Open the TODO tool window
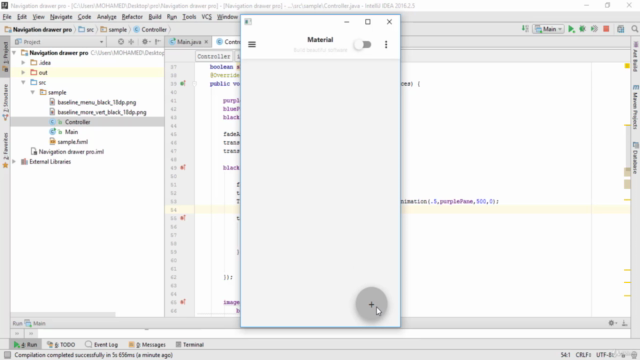640x360 pixels. 61,344
